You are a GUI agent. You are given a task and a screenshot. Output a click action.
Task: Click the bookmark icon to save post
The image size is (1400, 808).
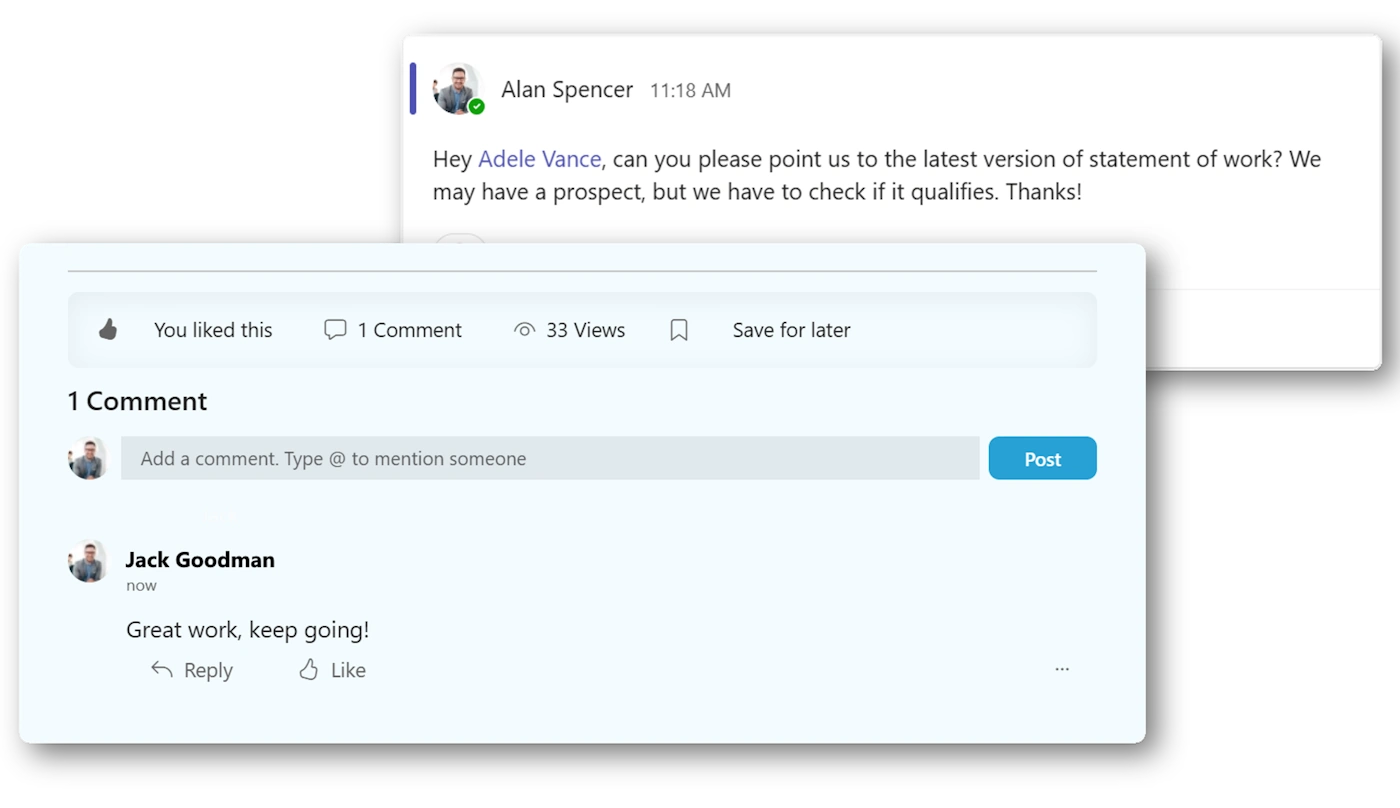[x=679, y=330]
